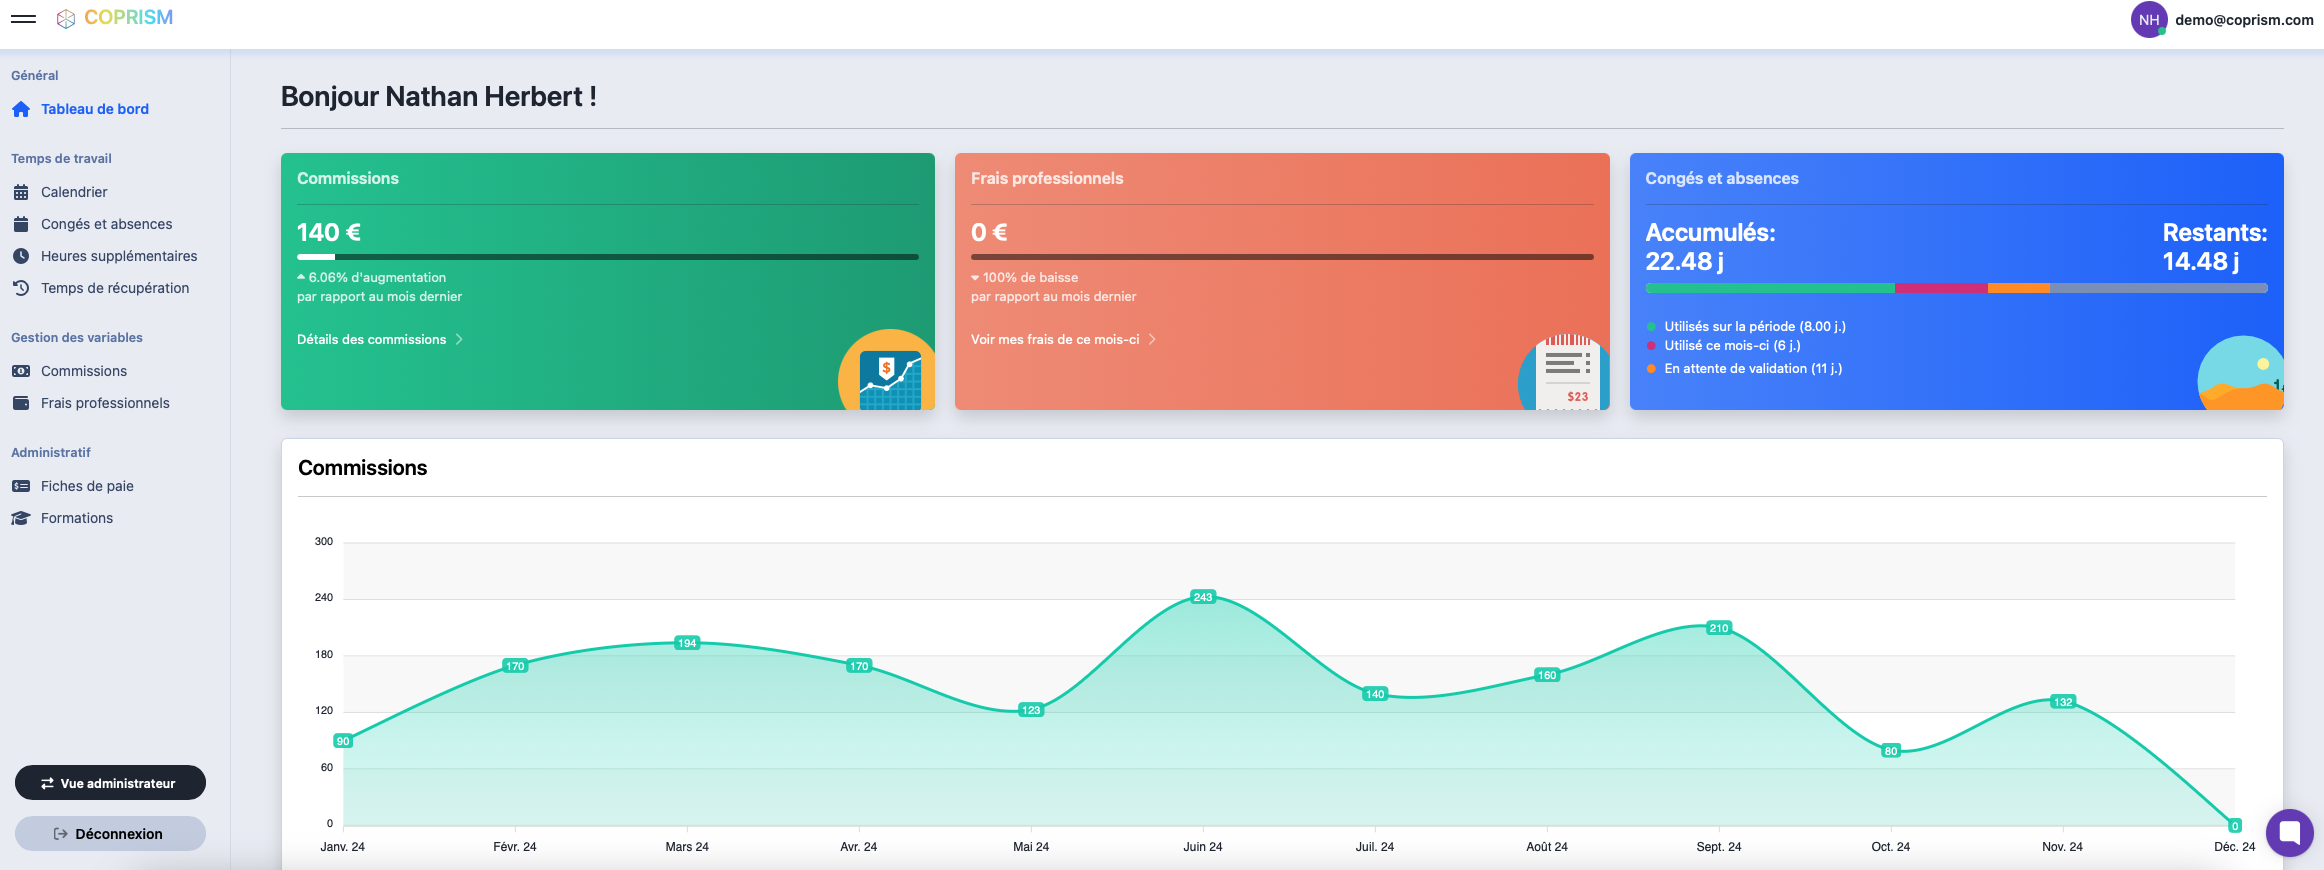Open the chat widget bubble
The width and height of the screenshot is (2324, 870).
click(2289, 832)
